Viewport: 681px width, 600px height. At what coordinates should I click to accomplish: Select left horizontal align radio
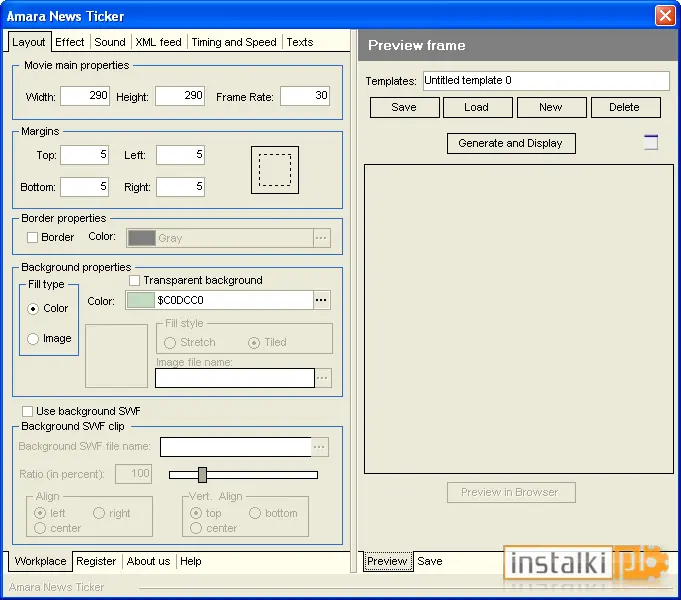[x=40, y=513]
